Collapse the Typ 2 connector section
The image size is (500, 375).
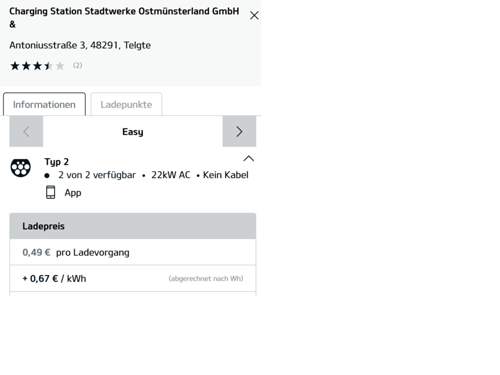[248, 158]
